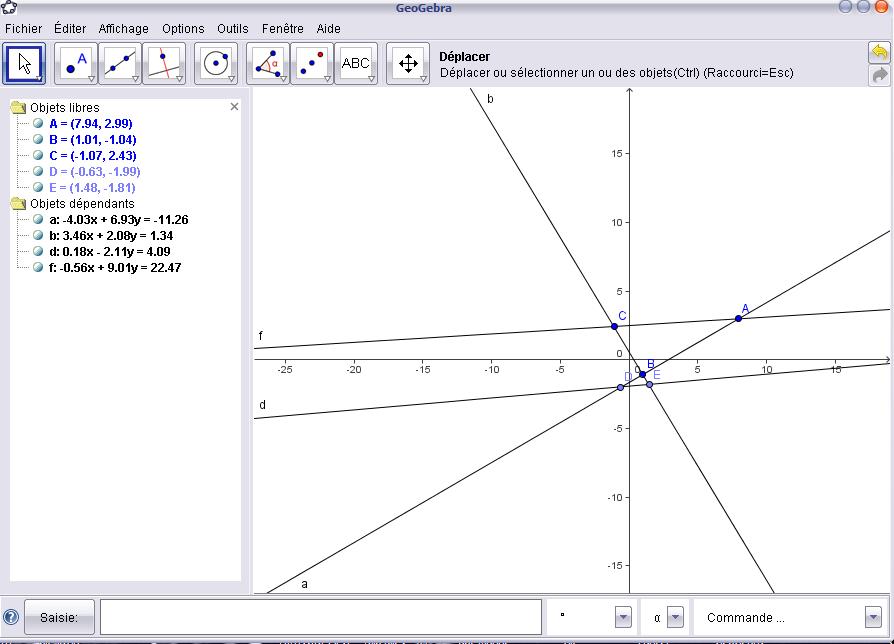Click the yellow Undo arrow
The image size is (894, 644).
880,52
